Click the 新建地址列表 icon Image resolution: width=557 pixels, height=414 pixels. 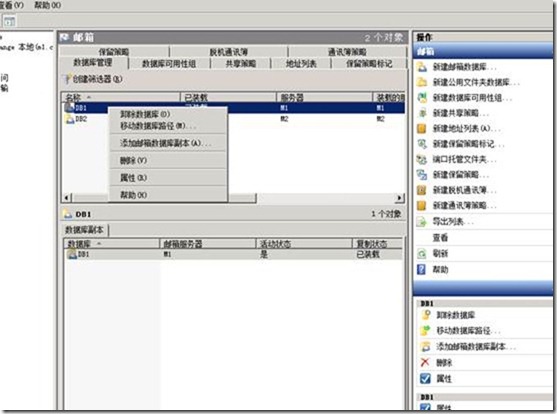422,128
